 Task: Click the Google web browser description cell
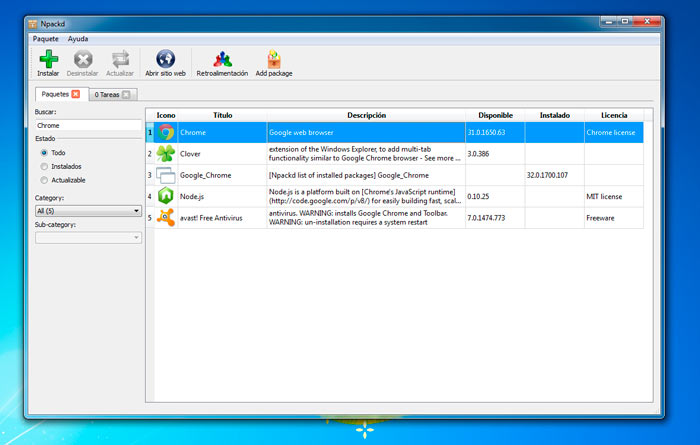tap(366, 133)
